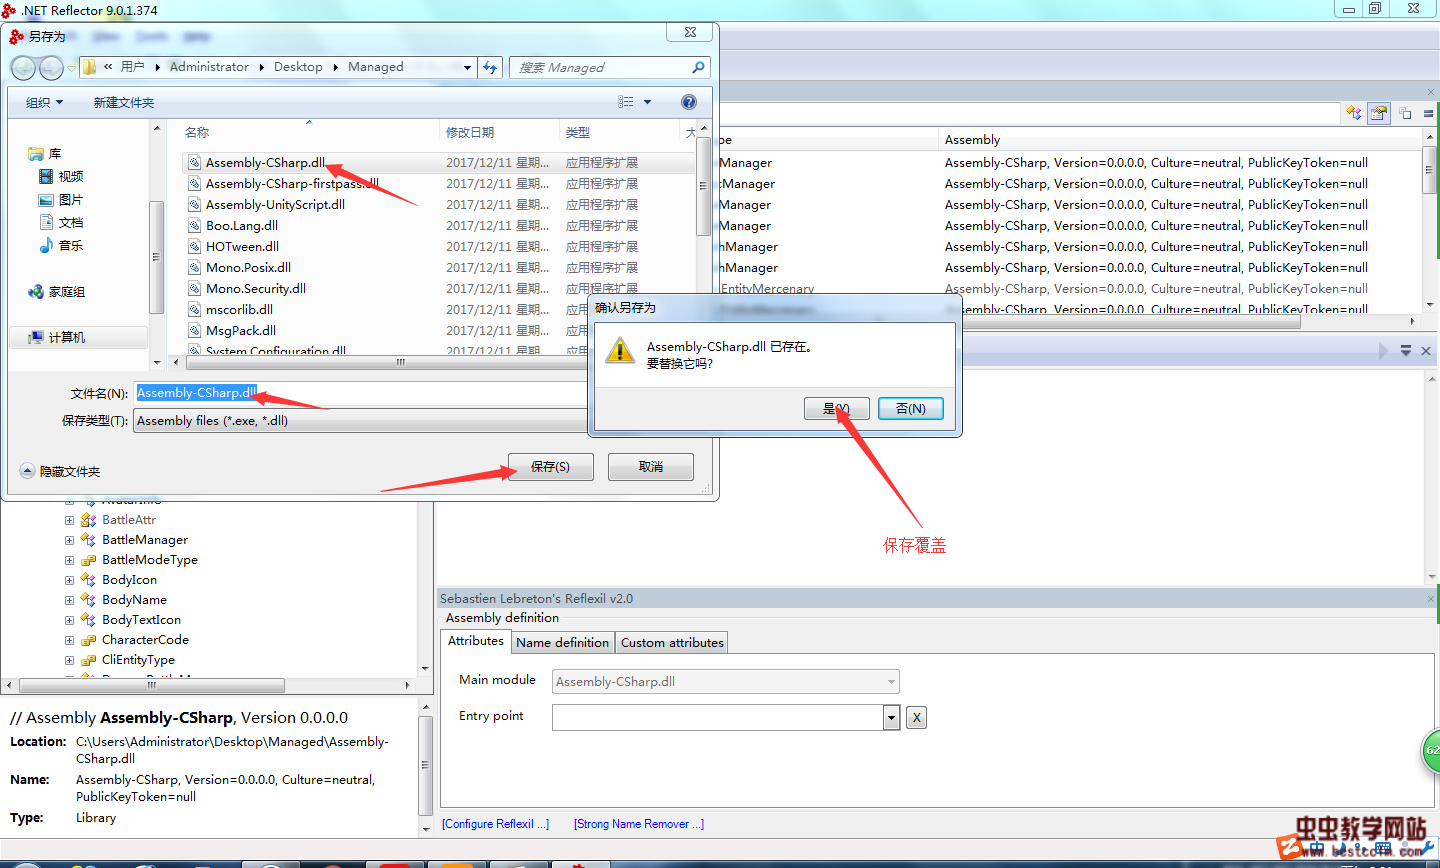
Task: Expand the BattleModeType tree node
Action: tap(69, 560)
